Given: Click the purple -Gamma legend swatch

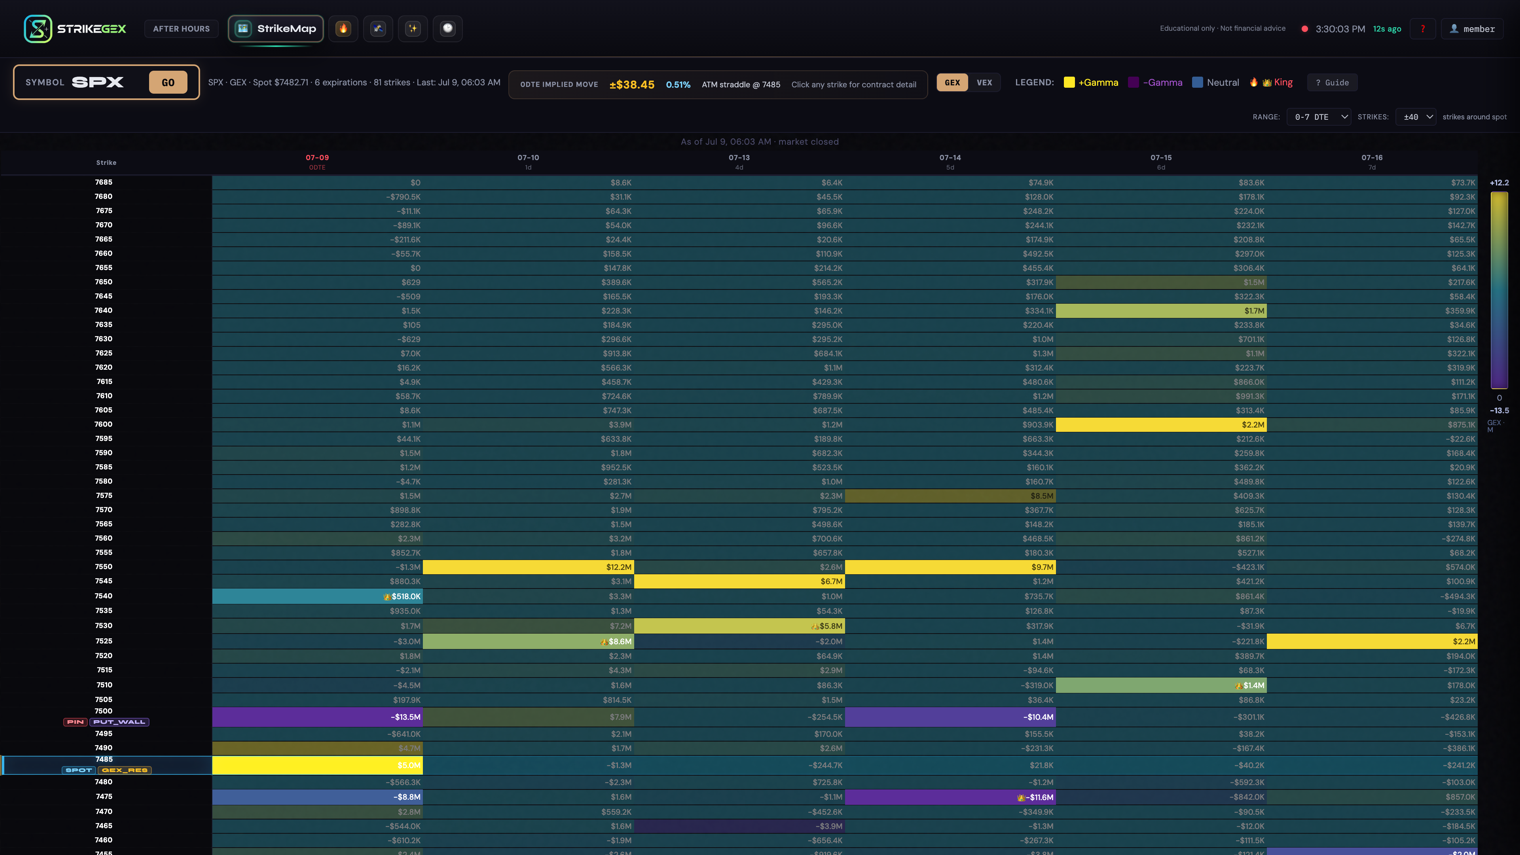Looking at the screenshot, I should [1133, 83].
